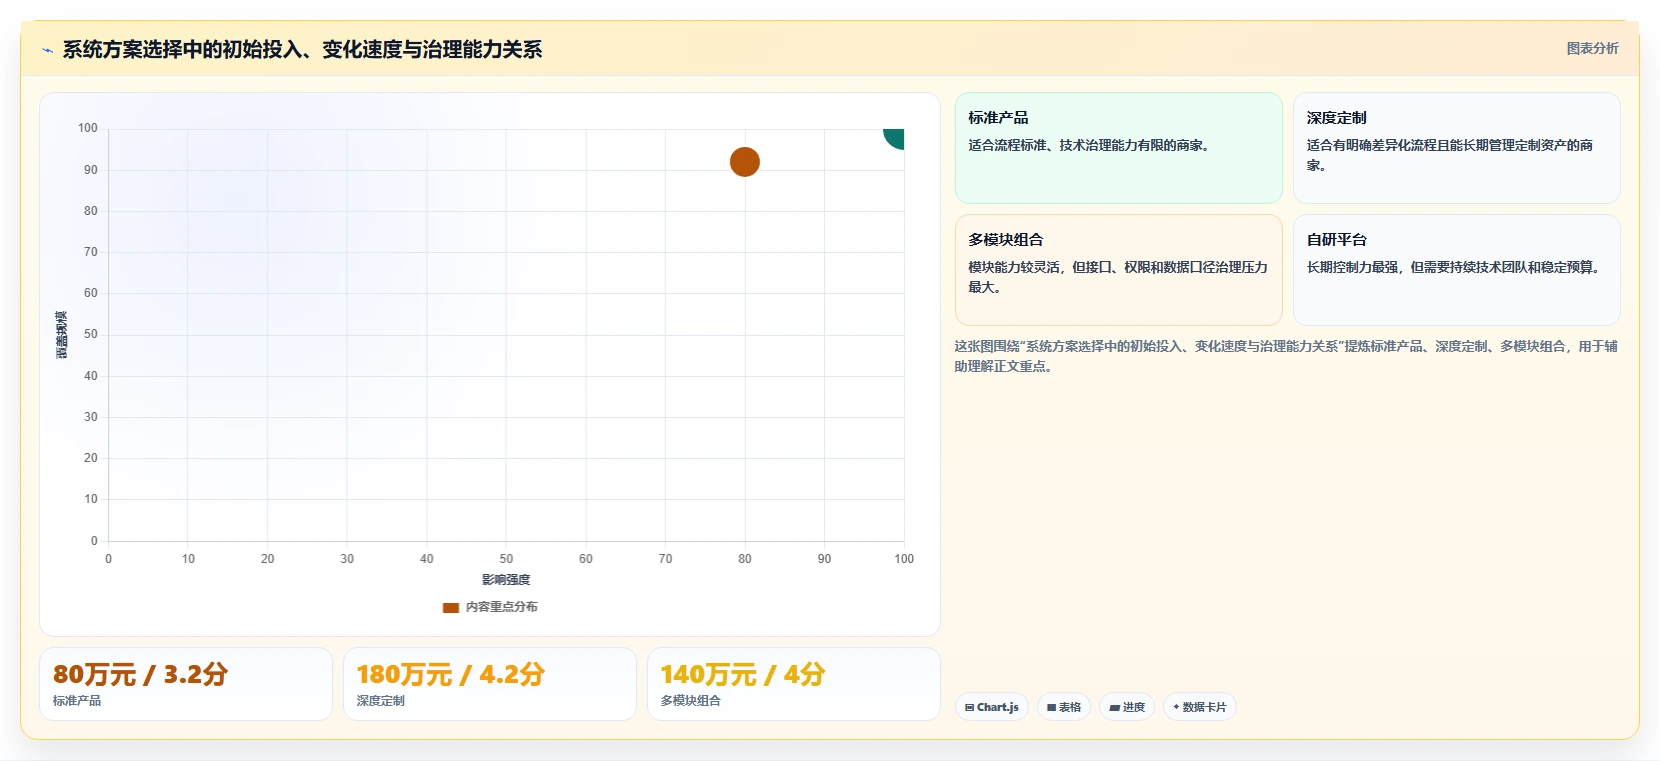The width and height of the screenshot is (1660, 761).
Task: Click the 影响强度 x-axis title
Action: click(506, 580)
